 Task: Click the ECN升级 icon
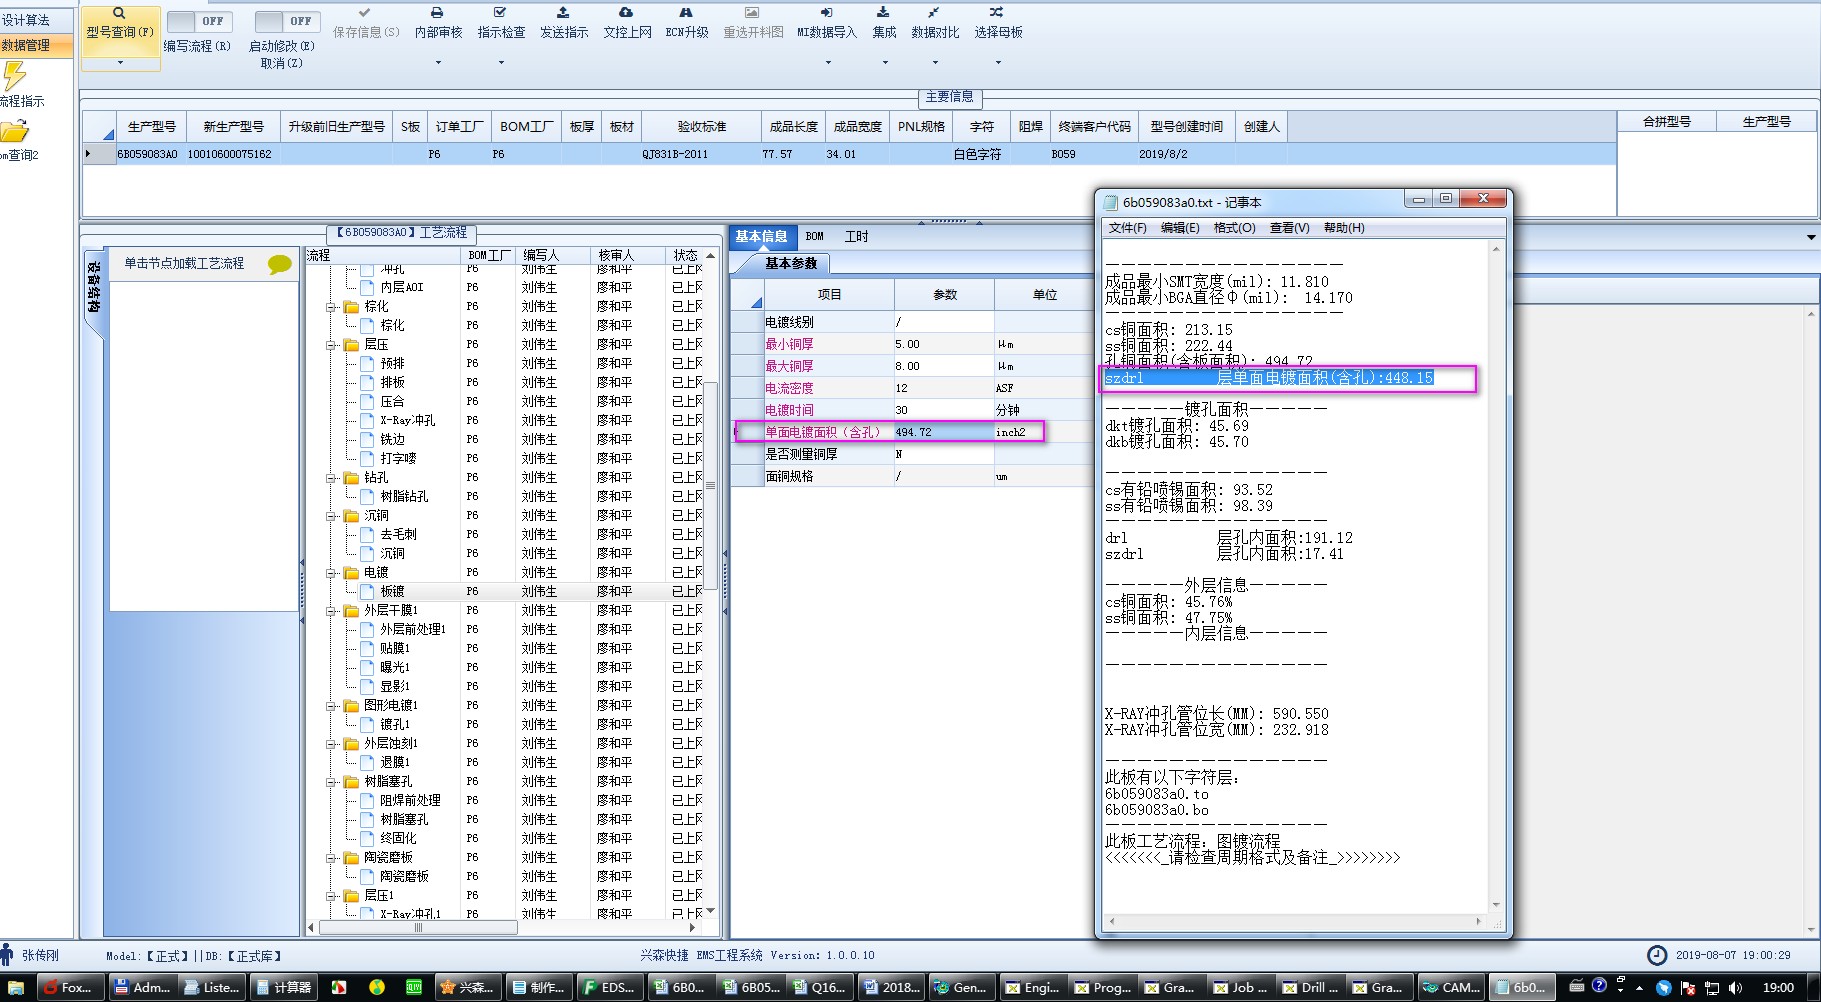686,12
